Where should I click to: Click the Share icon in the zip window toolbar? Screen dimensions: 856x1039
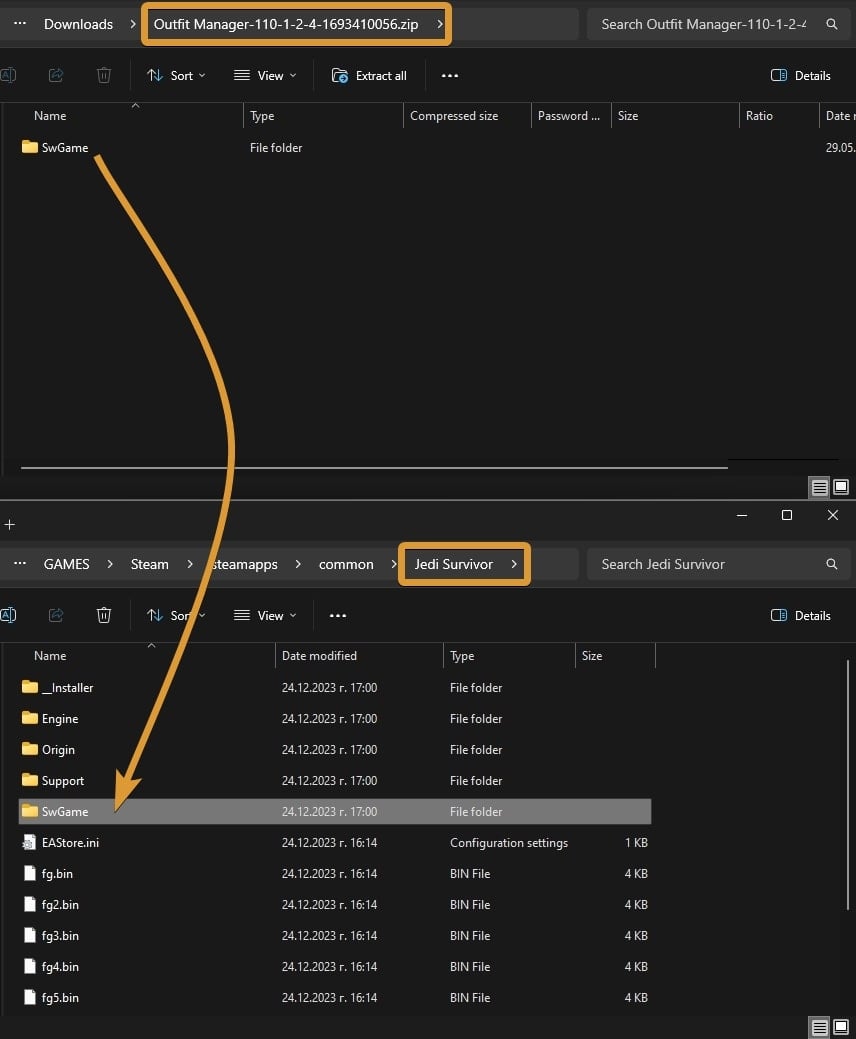tap(56, 76)
